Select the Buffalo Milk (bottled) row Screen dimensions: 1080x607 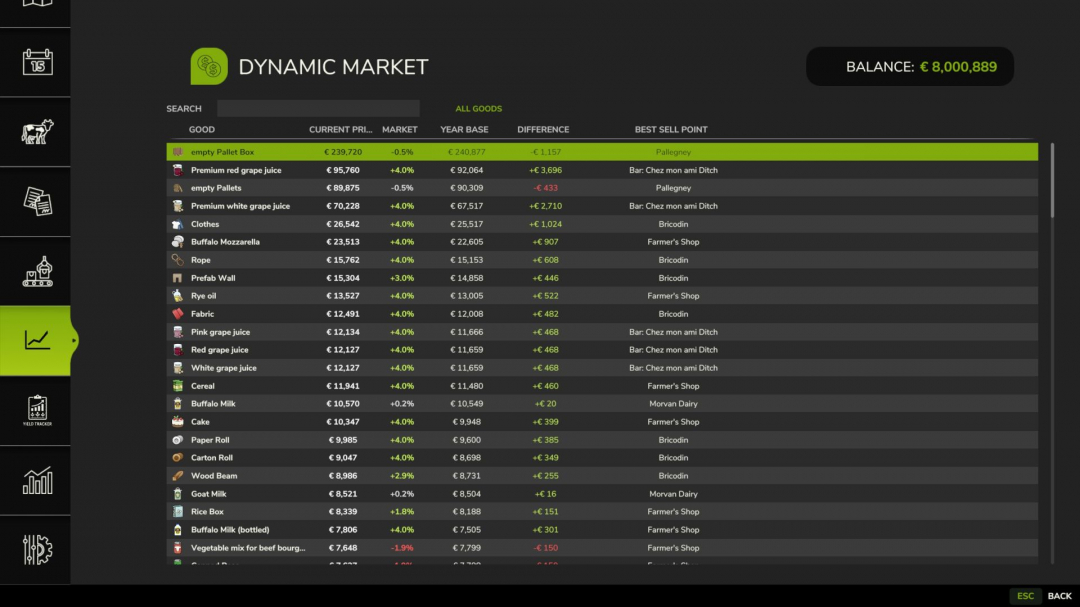tap(602, 530)
